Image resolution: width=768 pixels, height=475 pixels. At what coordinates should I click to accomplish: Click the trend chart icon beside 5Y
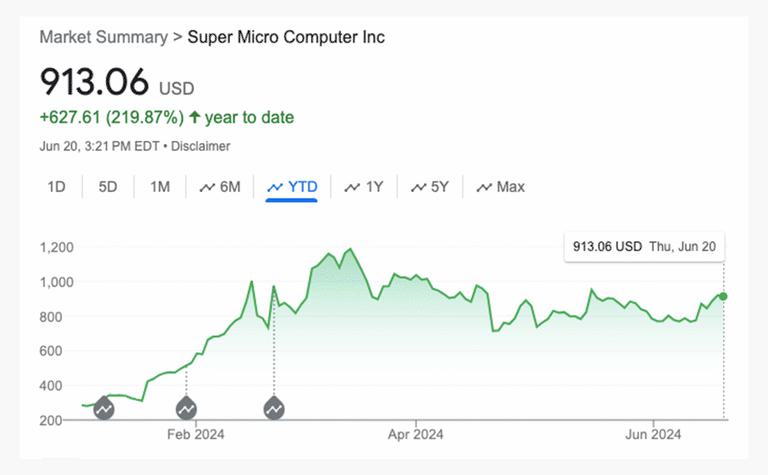419,187
